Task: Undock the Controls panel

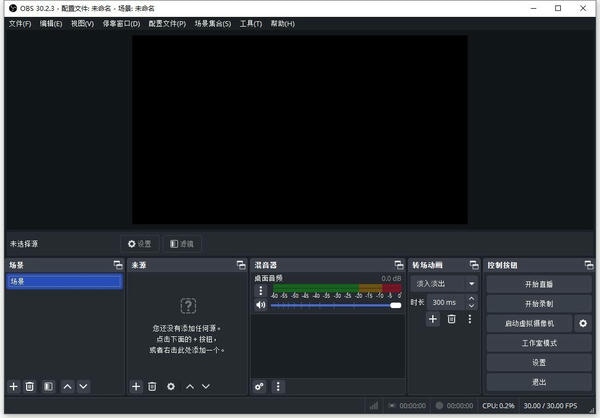Action: coord(589,265)
